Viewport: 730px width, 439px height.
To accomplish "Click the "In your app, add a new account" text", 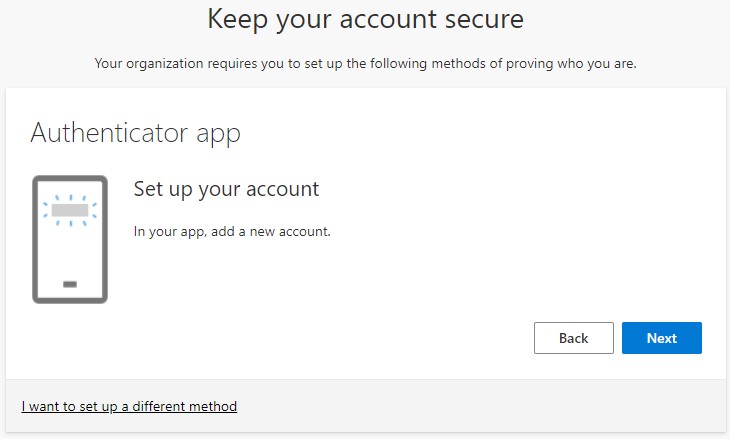I will coord(232,232).
